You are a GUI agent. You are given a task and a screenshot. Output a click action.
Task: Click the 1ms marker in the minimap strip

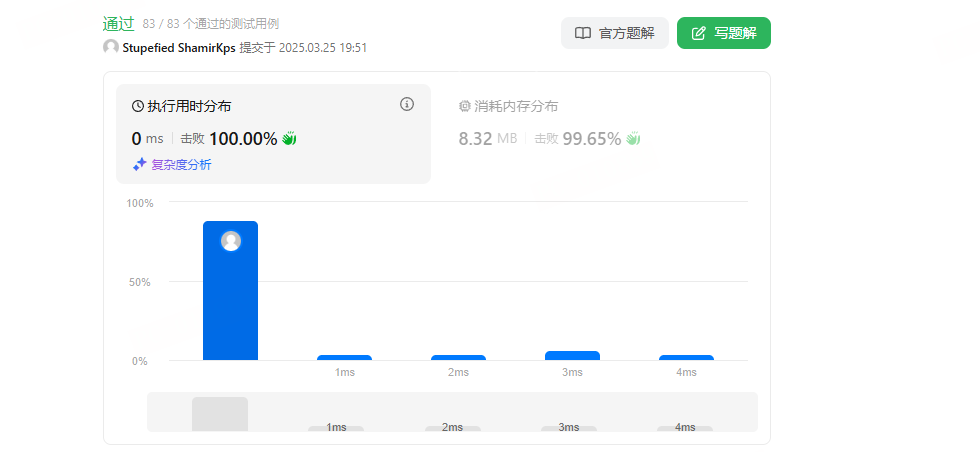point(336,428)
